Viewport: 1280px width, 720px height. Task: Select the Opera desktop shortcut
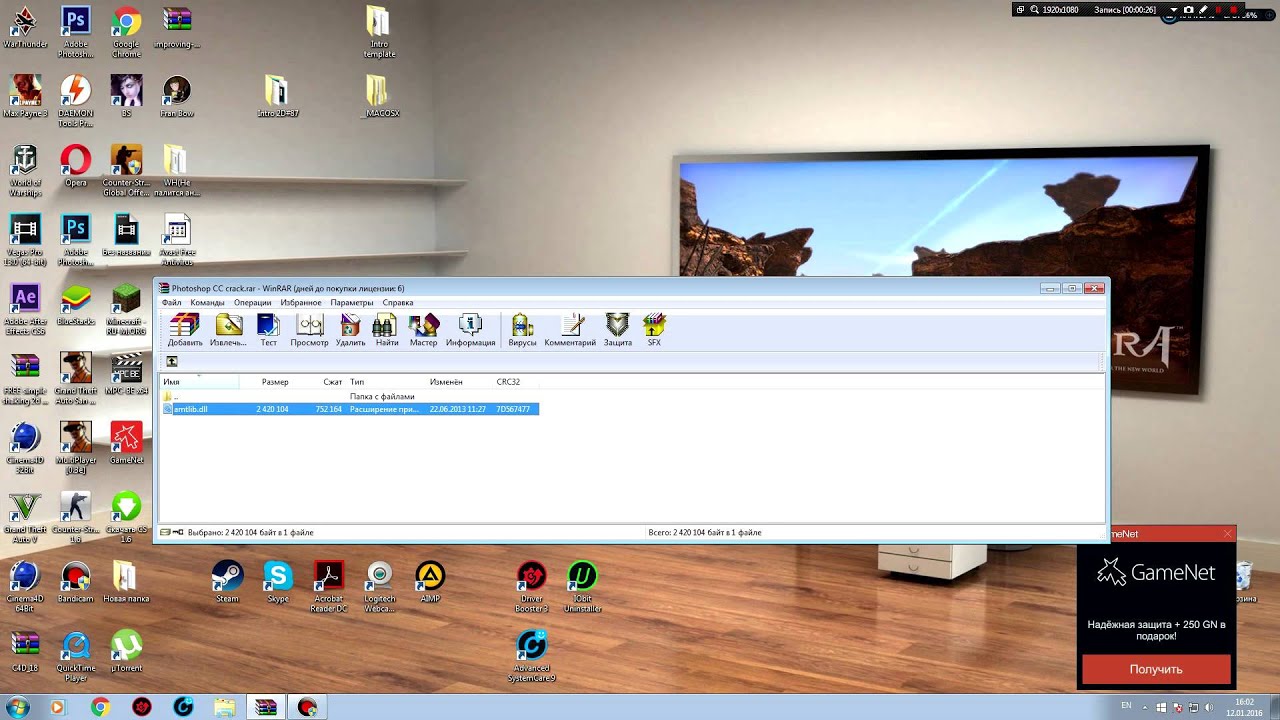[x=76, y=165]
